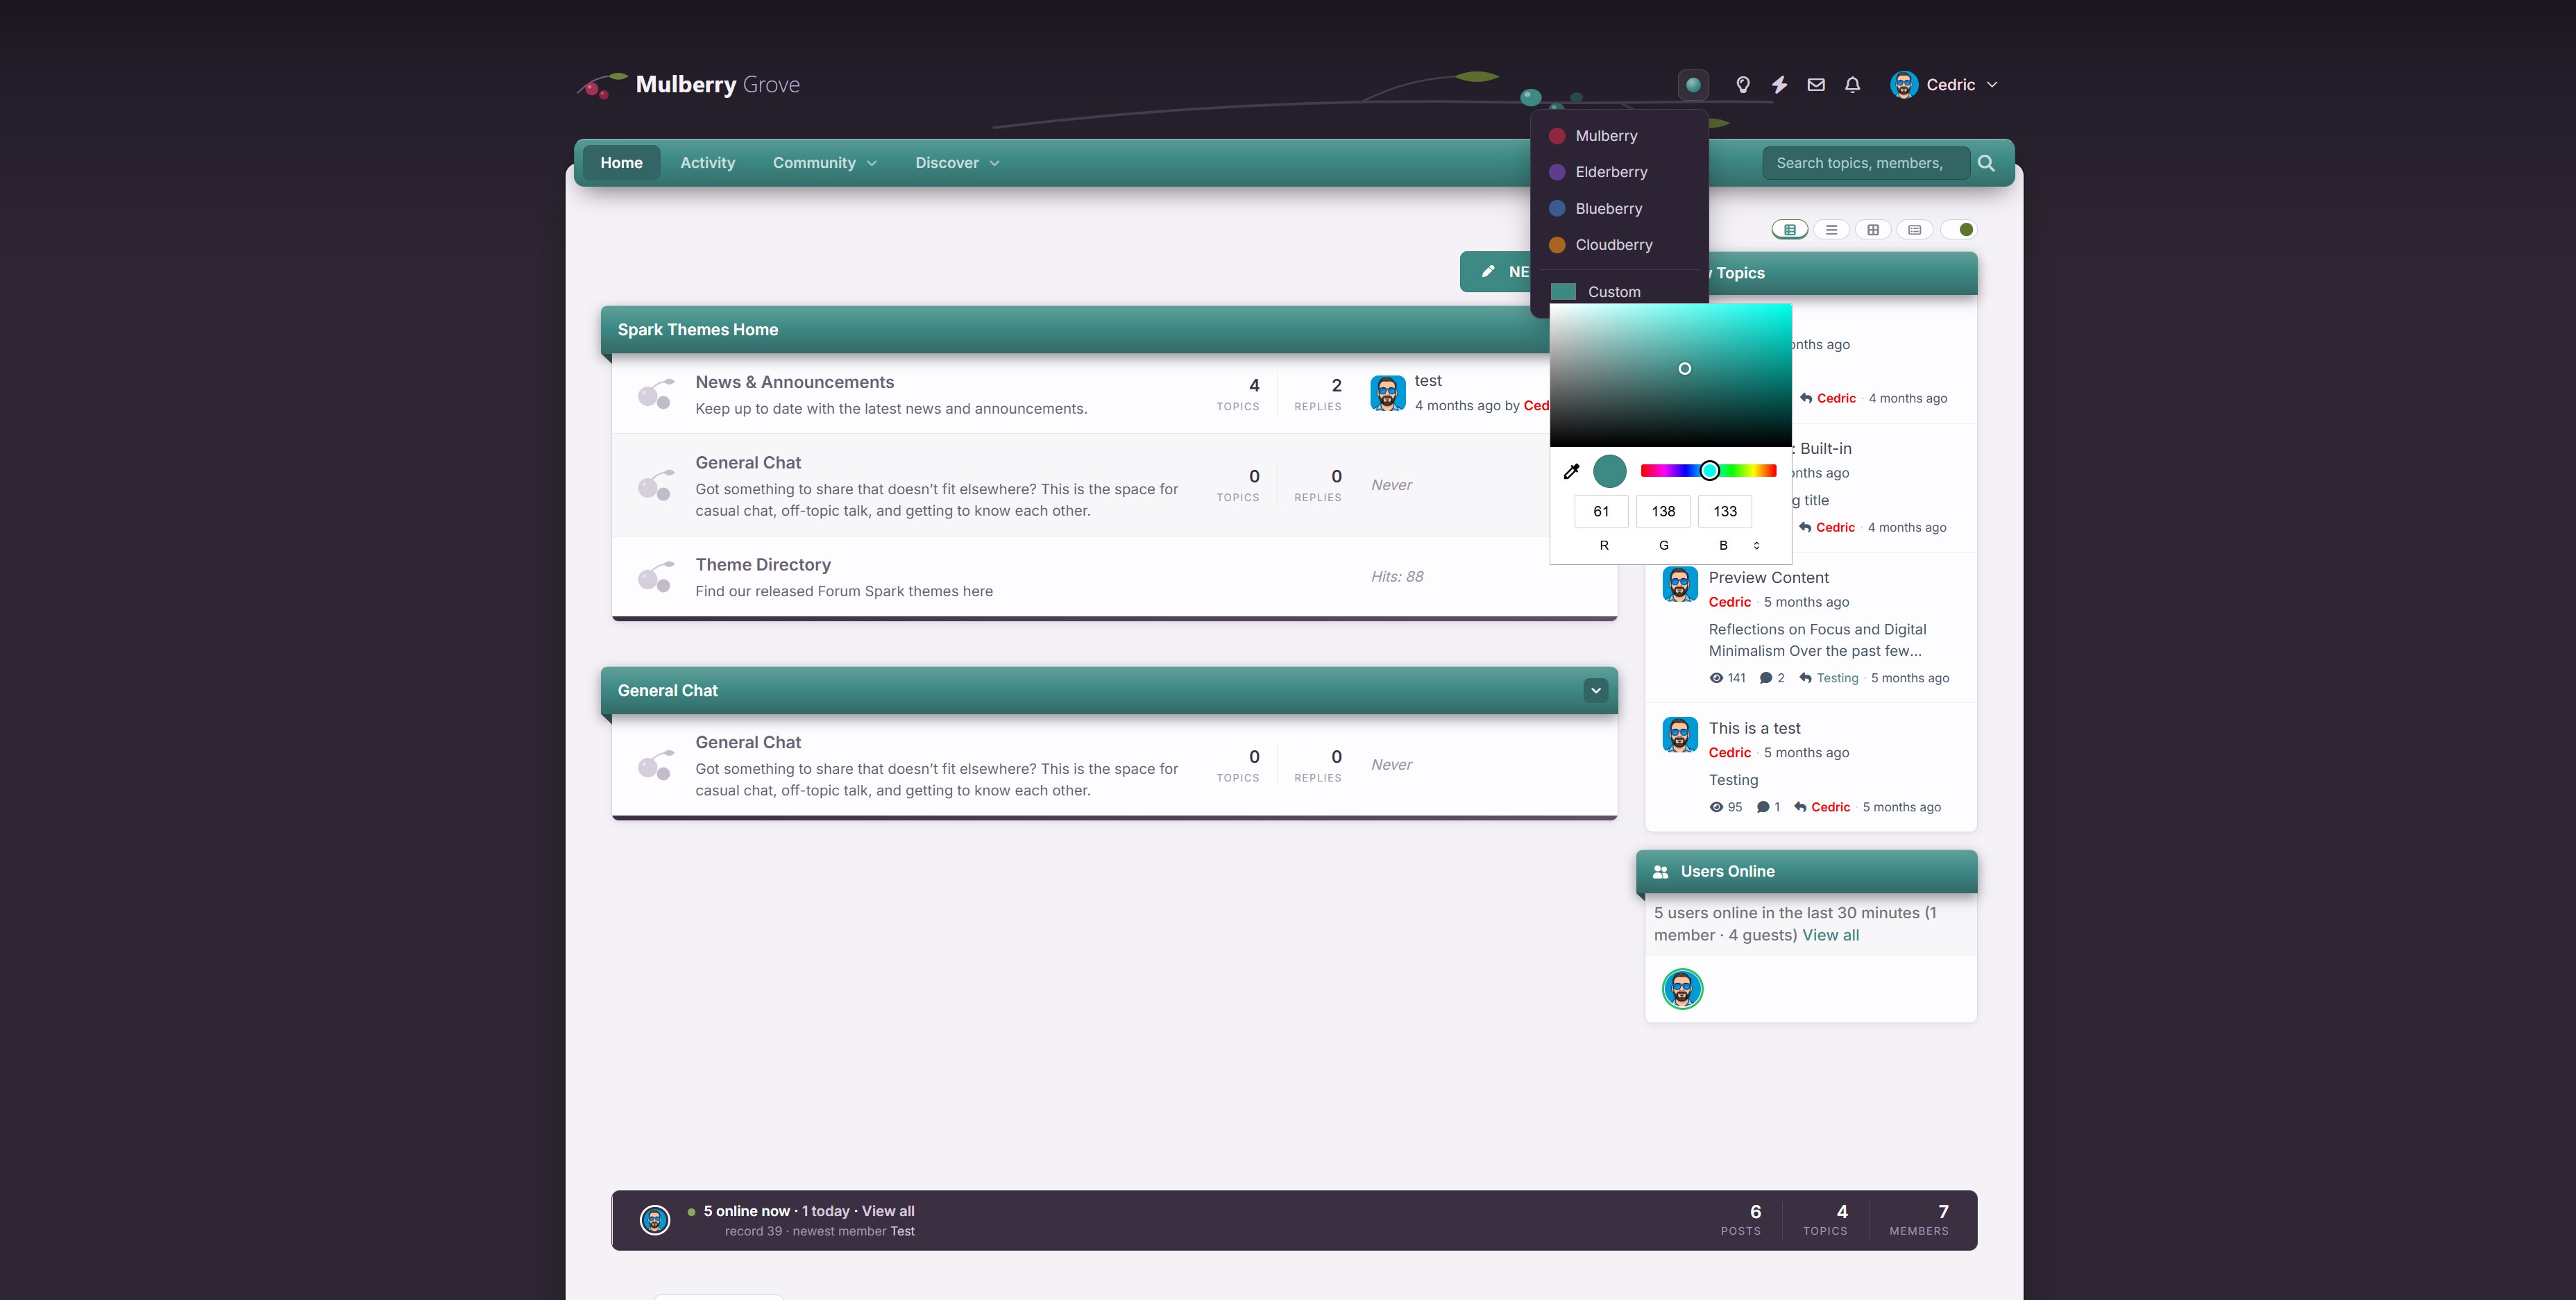
Task: Switch to grid layout view
Action: 1873,230
